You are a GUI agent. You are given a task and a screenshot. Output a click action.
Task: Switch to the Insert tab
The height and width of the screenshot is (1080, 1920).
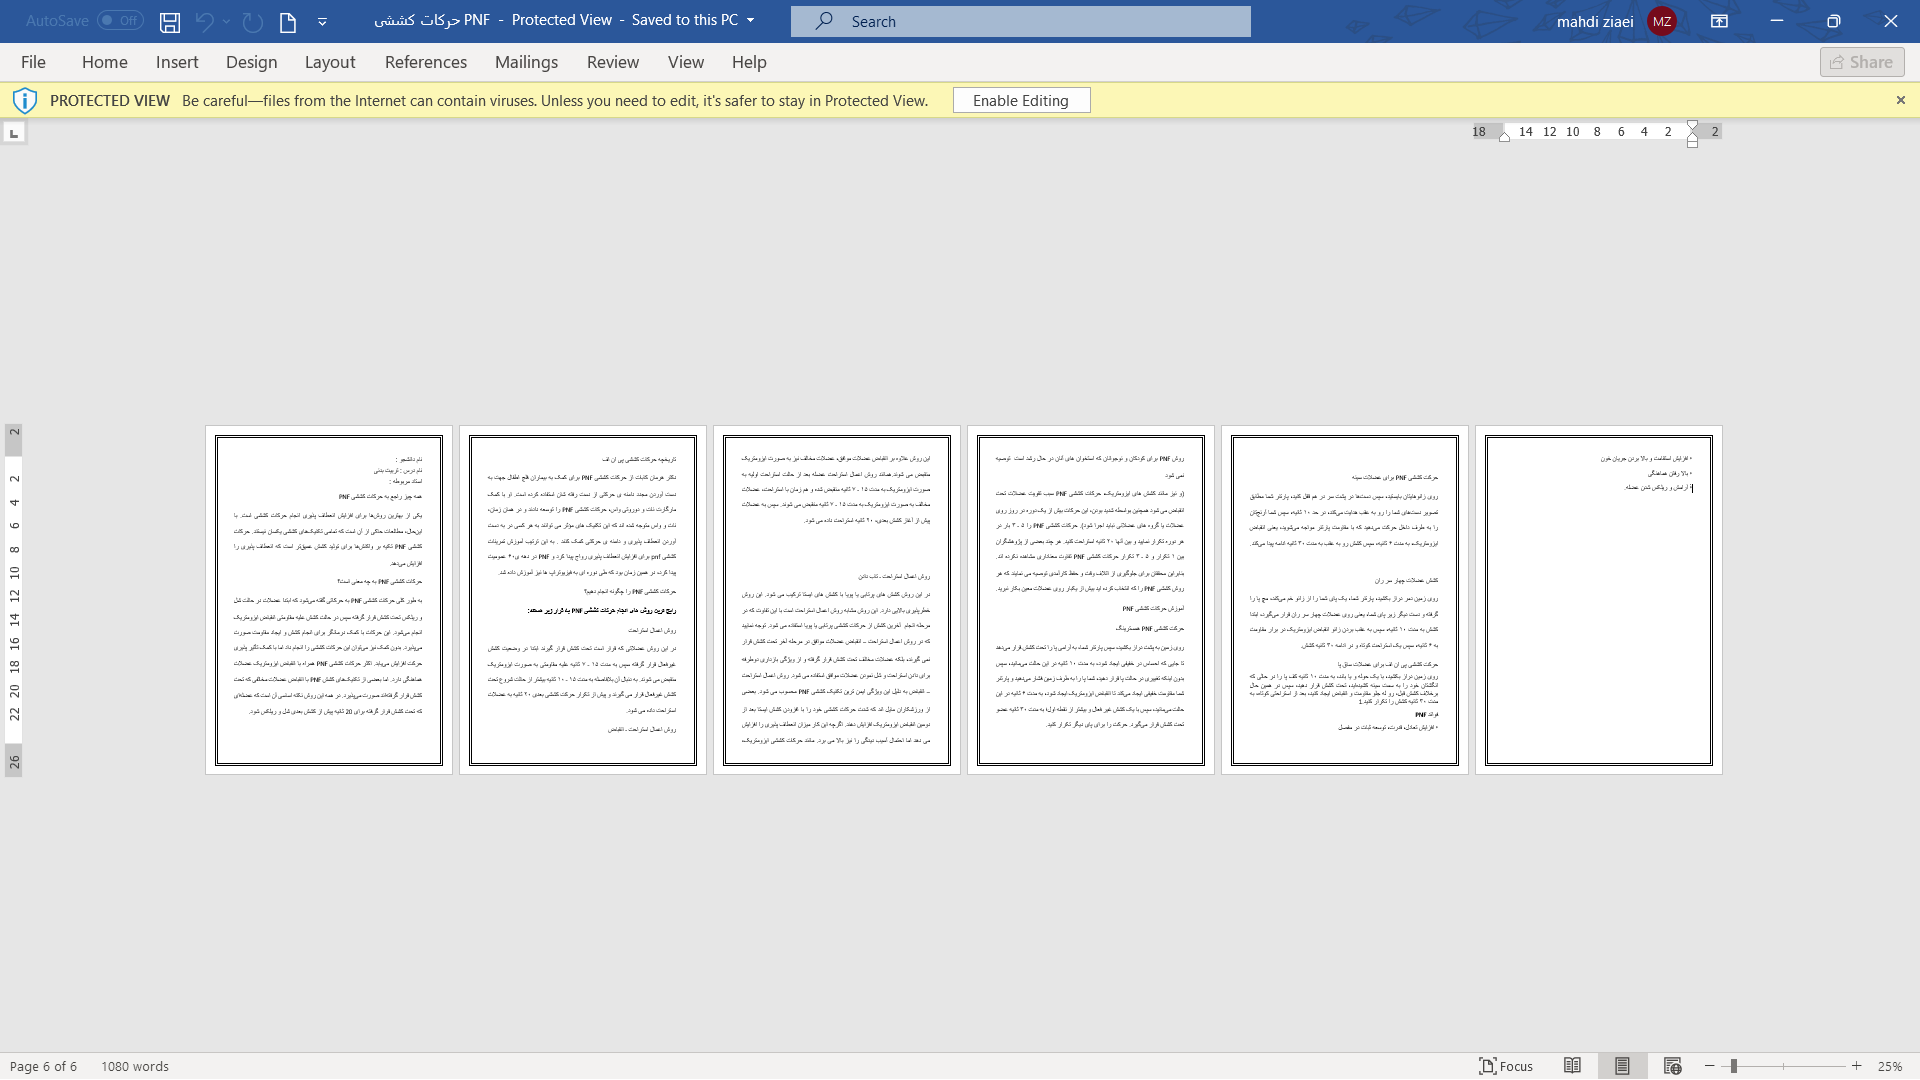[177, 62]
